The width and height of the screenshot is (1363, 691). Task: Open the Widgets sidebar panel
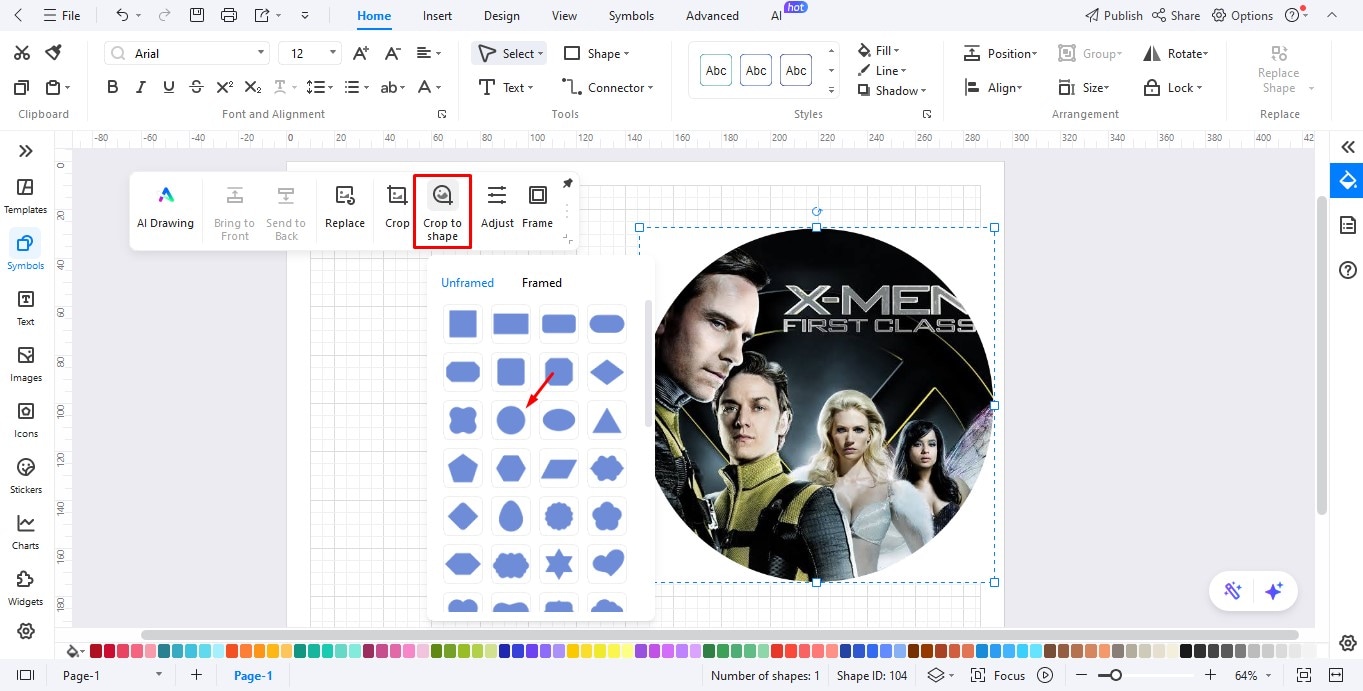pos(26,588)
